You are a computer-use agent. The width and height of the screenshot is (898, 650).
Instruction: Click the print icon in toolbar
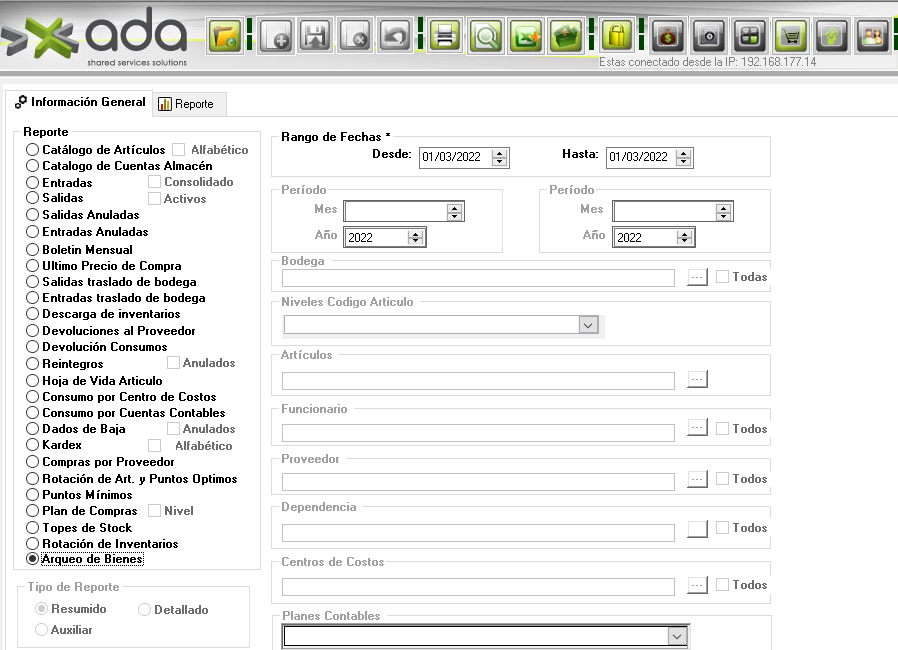pyautogui.click(x=445, y=37)
